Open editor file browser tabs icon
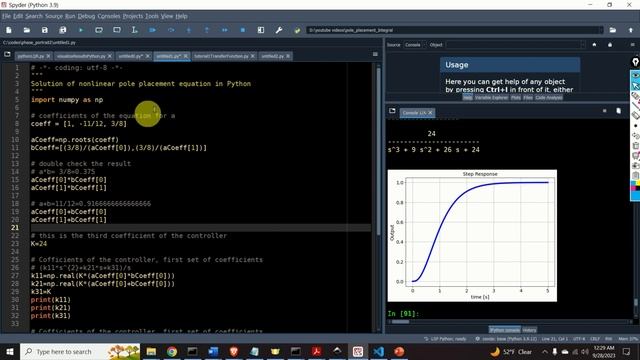This screenshot has width=640, height=360. coord(7,54)
